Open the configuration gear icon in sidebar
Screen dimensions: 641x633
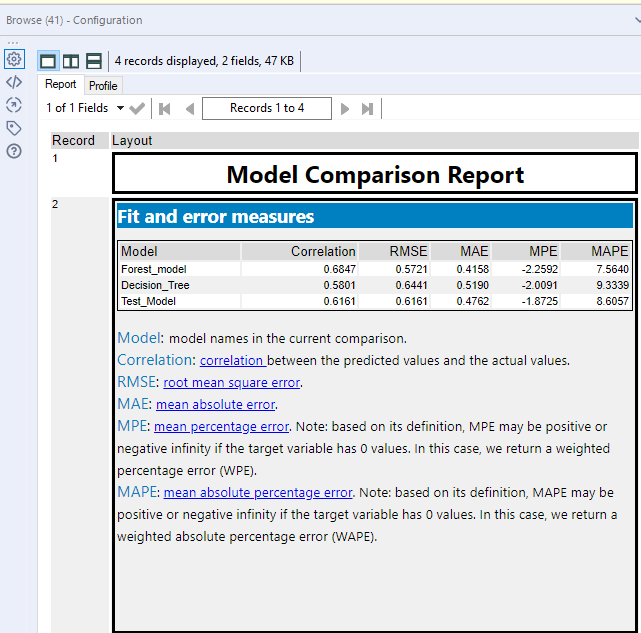point(14,59)
